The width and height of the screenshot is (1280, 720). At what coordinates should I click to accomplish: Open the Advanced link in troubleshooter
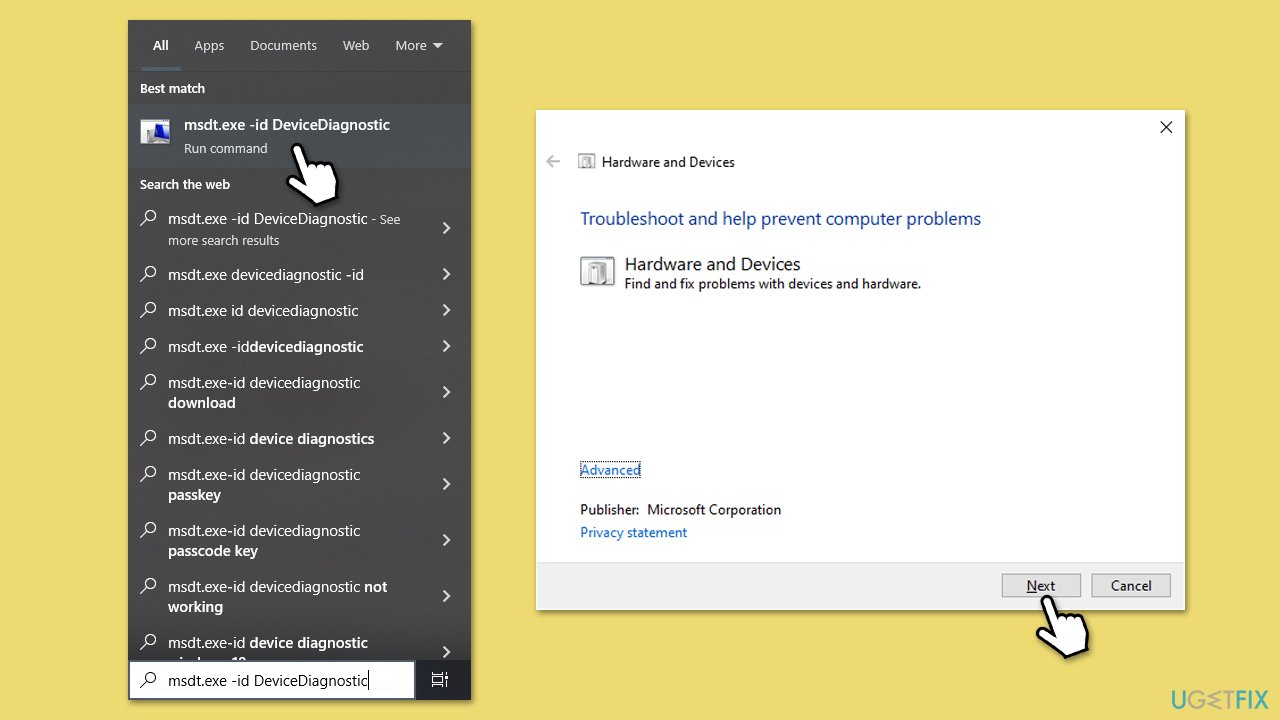pyautogui.click(x=610, y=470)
